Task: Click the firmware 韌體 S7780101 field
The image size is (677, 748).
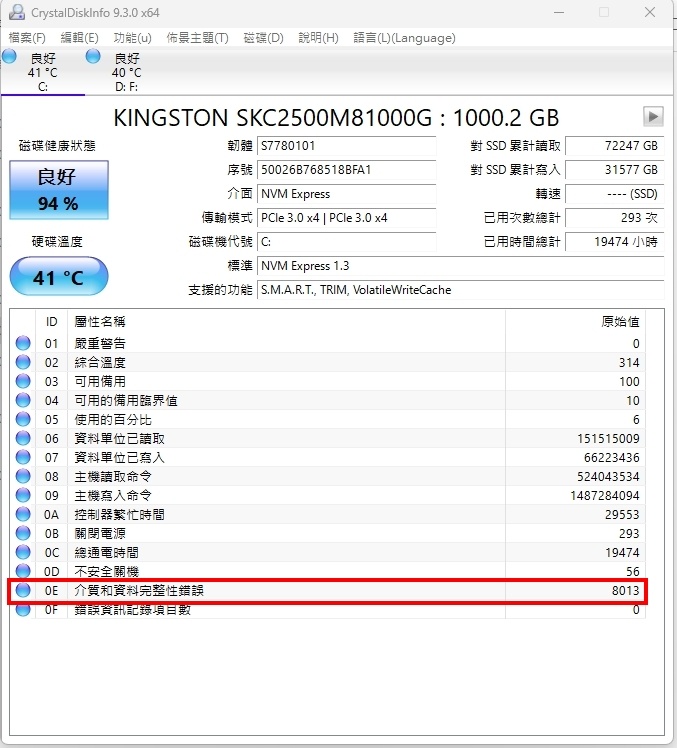Action: [347, 146]
